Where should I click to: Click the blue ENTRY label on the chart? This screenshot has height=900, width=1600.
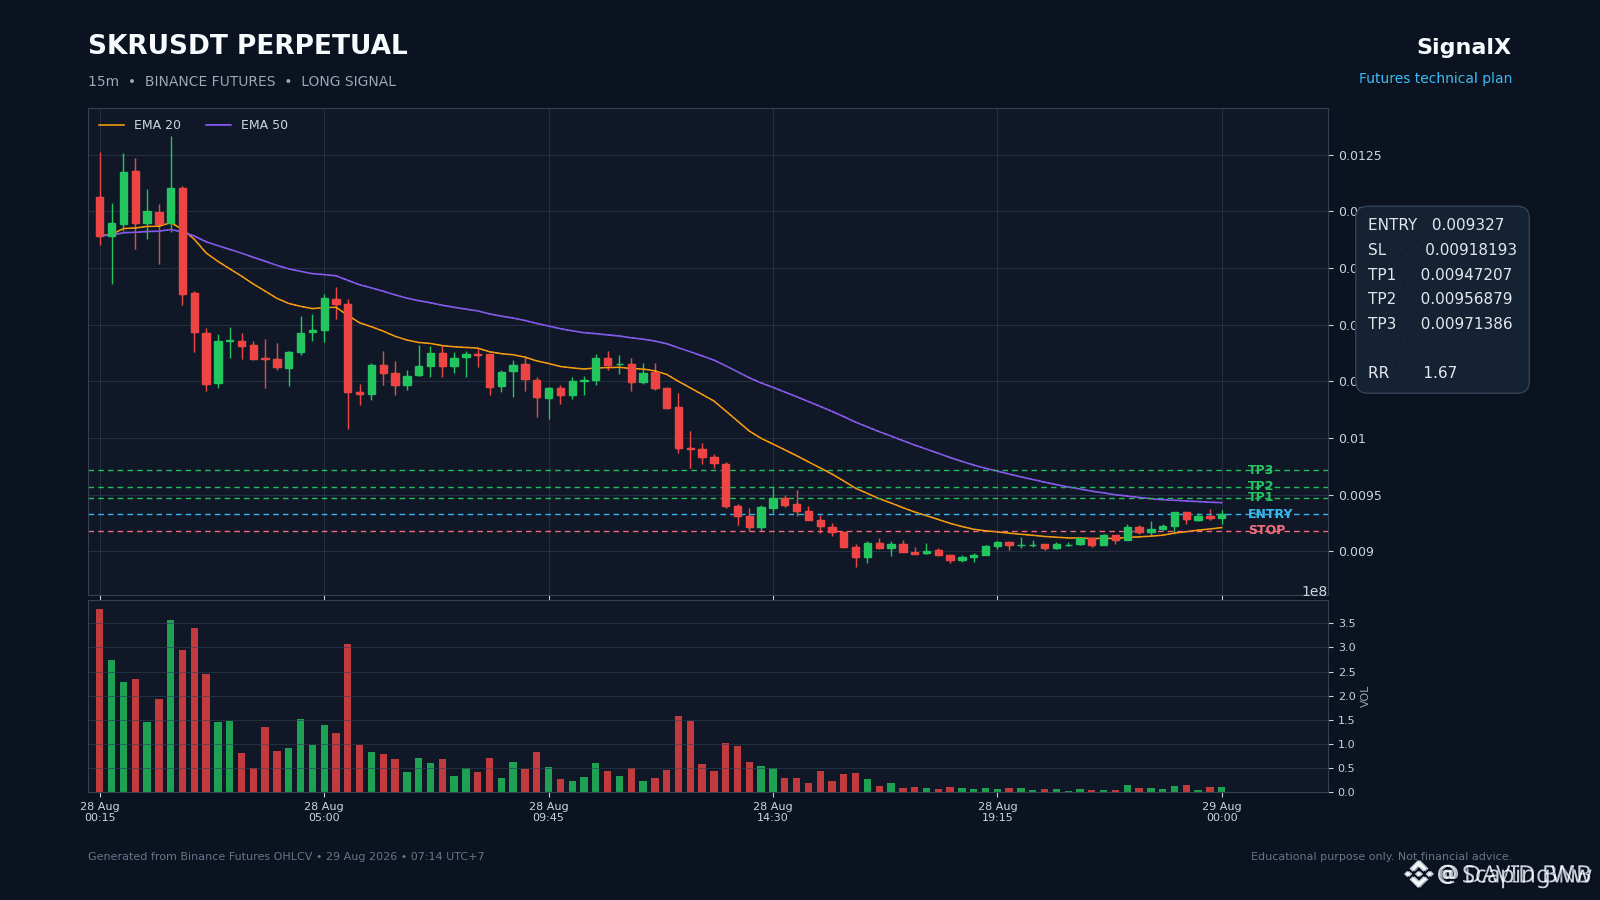click(1270, 514)
